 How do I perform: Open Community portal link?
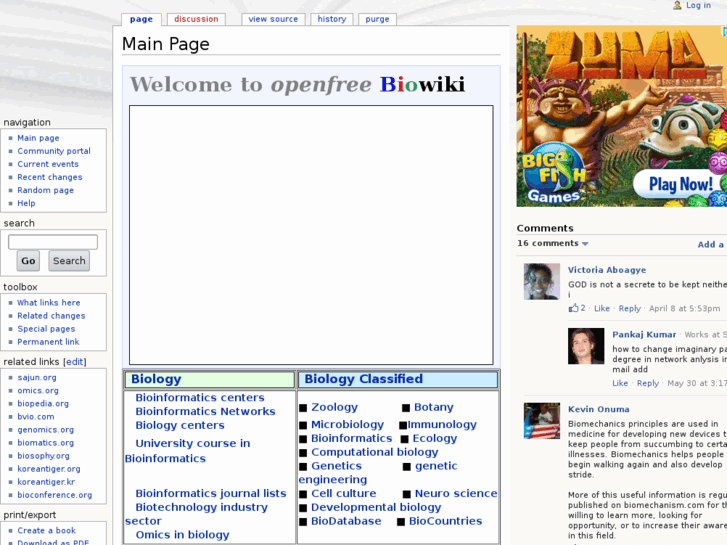(54, 151)
